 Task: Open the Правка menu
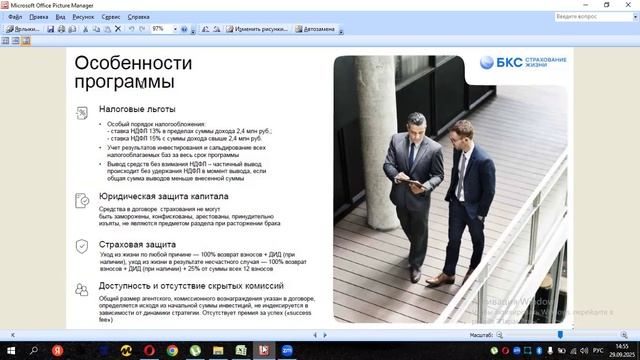[38, 17]
